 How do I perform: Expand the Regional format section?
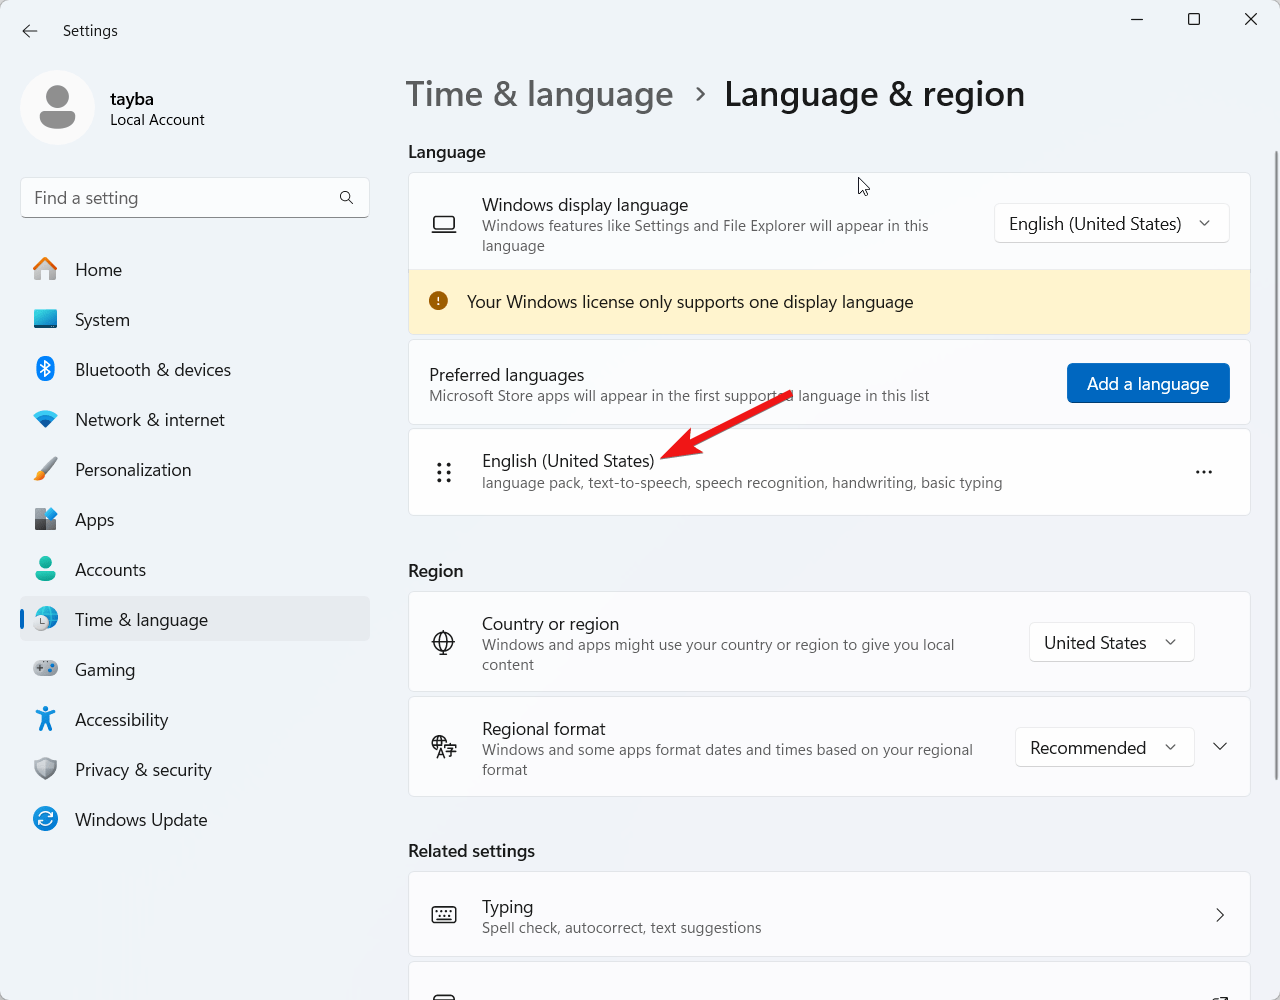click(x=1220, y=747)
